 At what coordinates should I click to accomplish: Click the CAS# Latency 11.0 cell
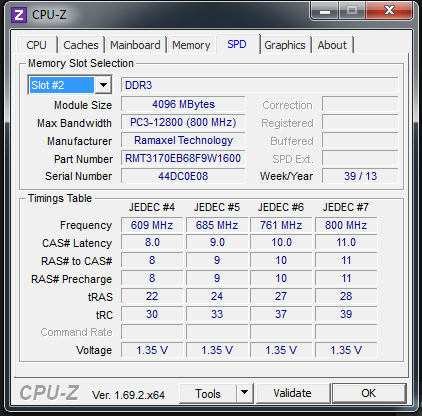point(346,242)
